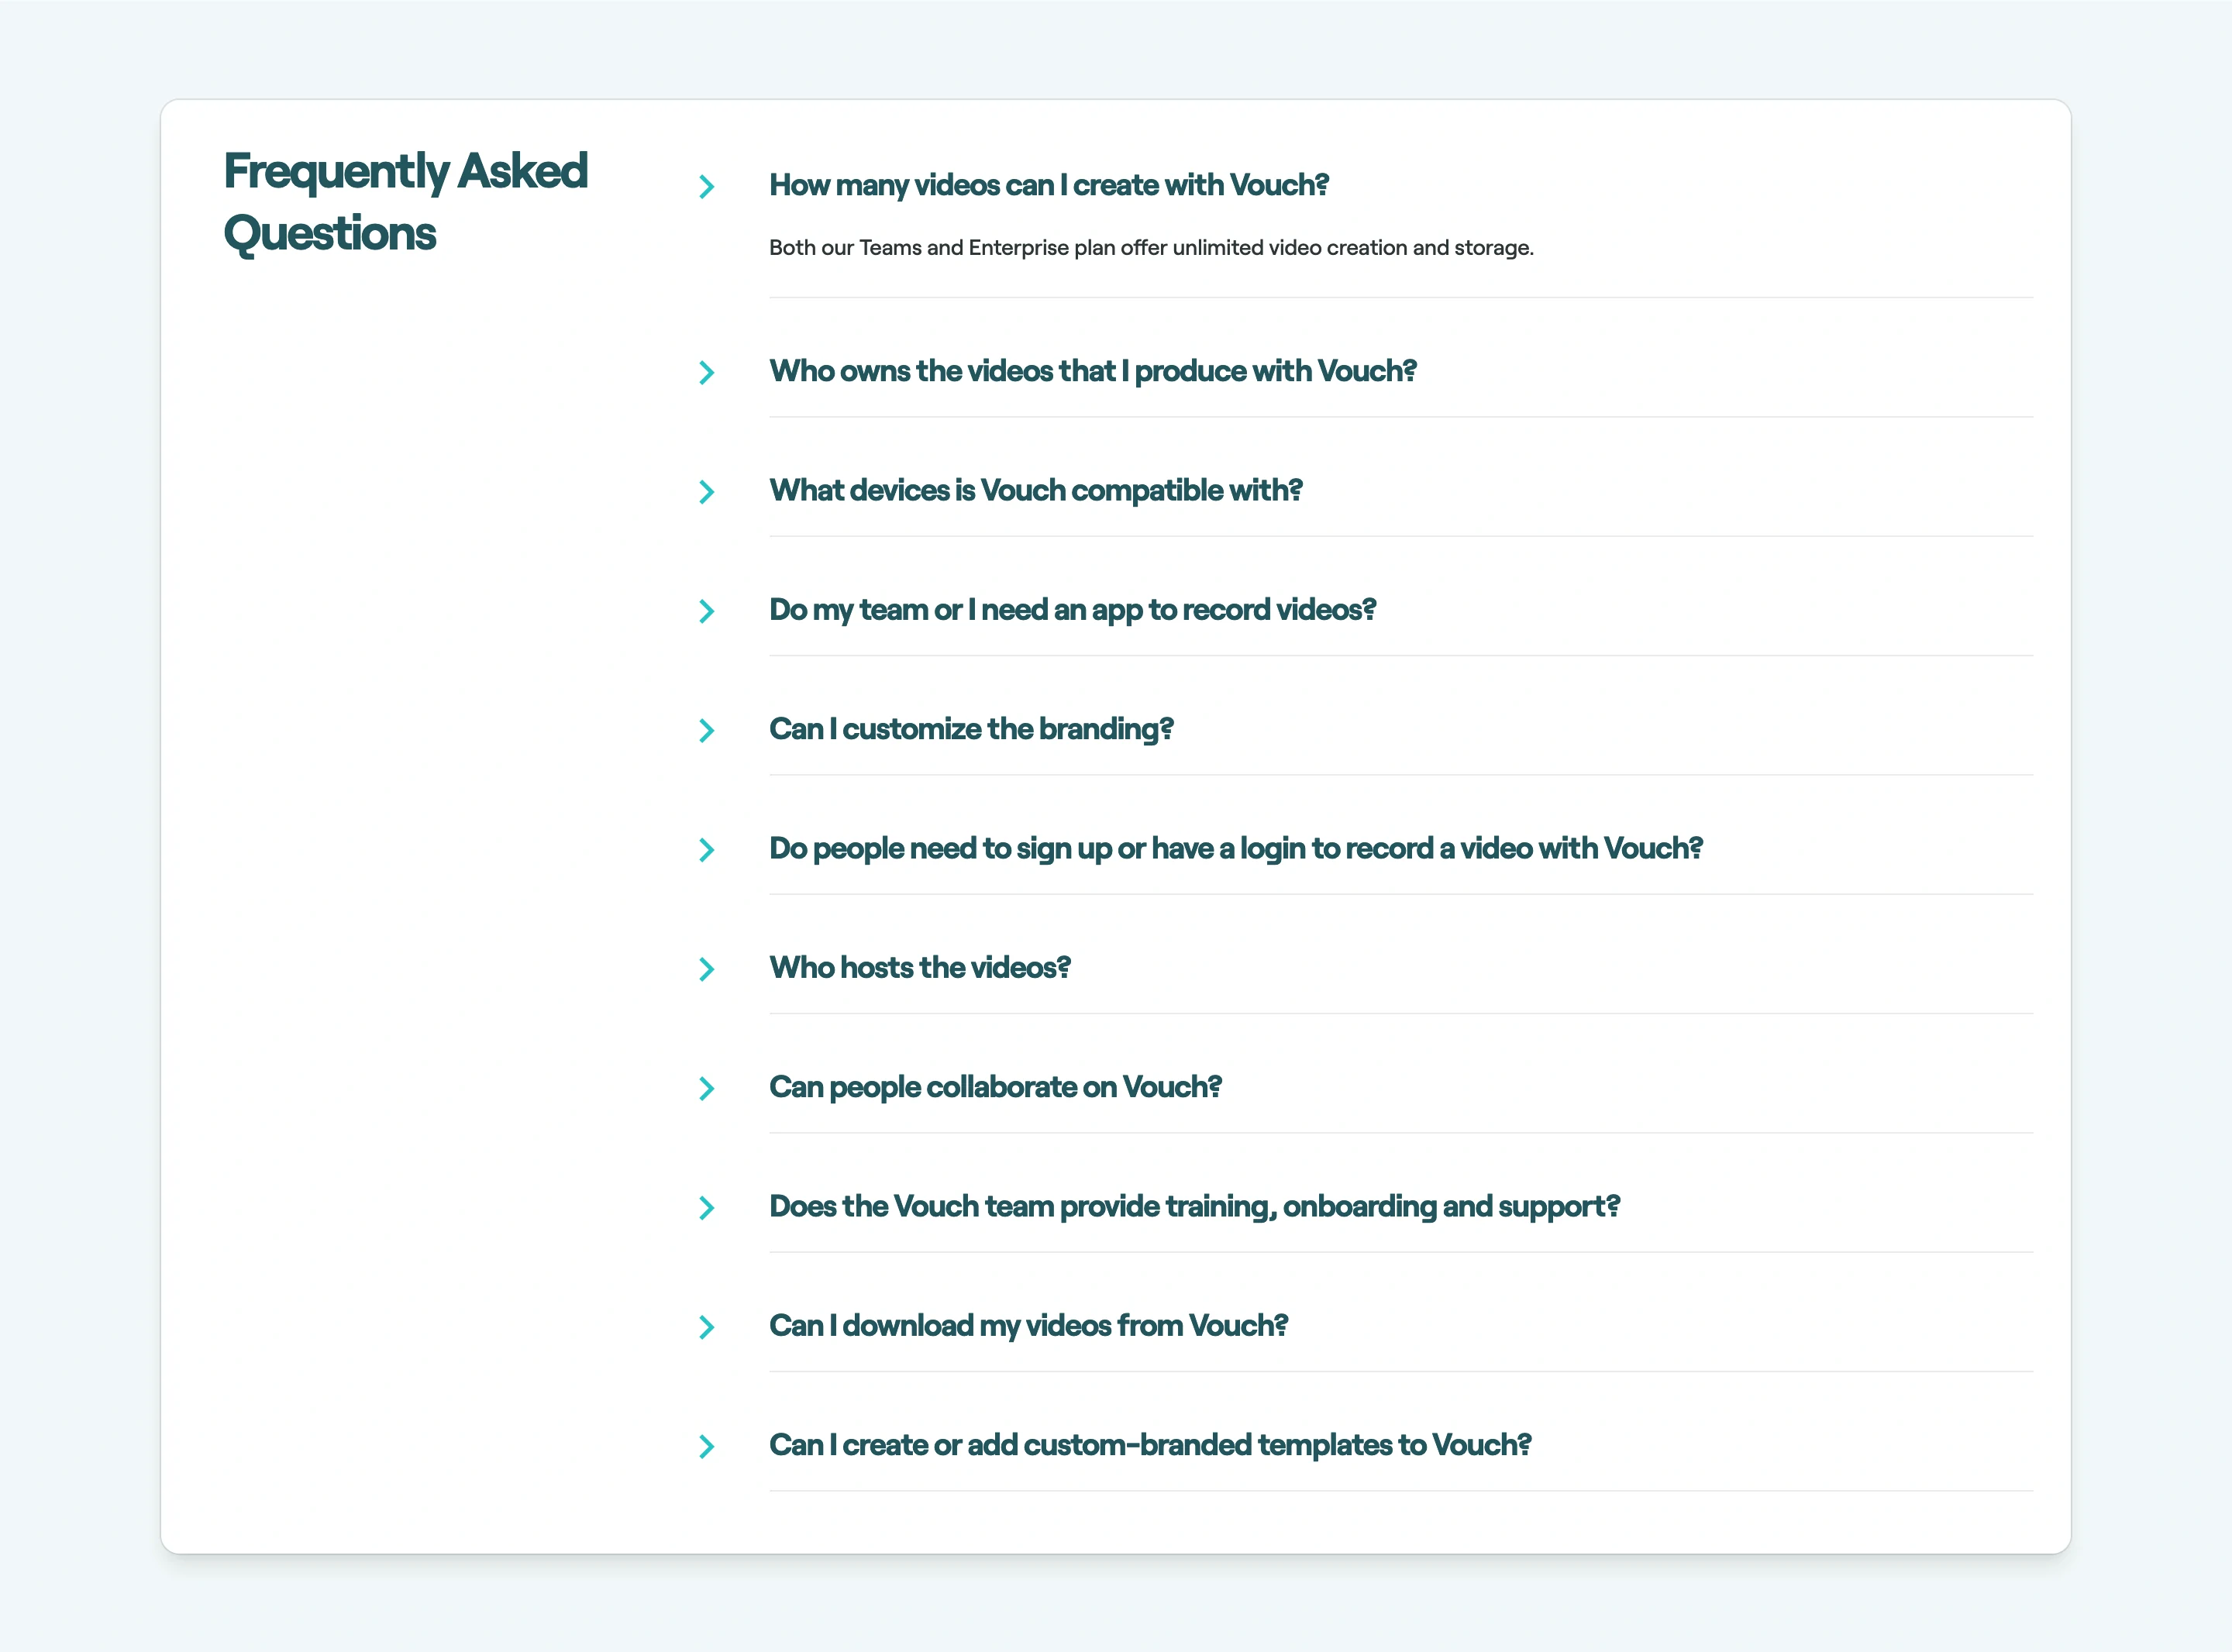The height and width of the screenshot is (1652, 2232).
Task: Expand 'Who hosts the videos?' answer
Action: pyautogui.click(x=920, y=968)
